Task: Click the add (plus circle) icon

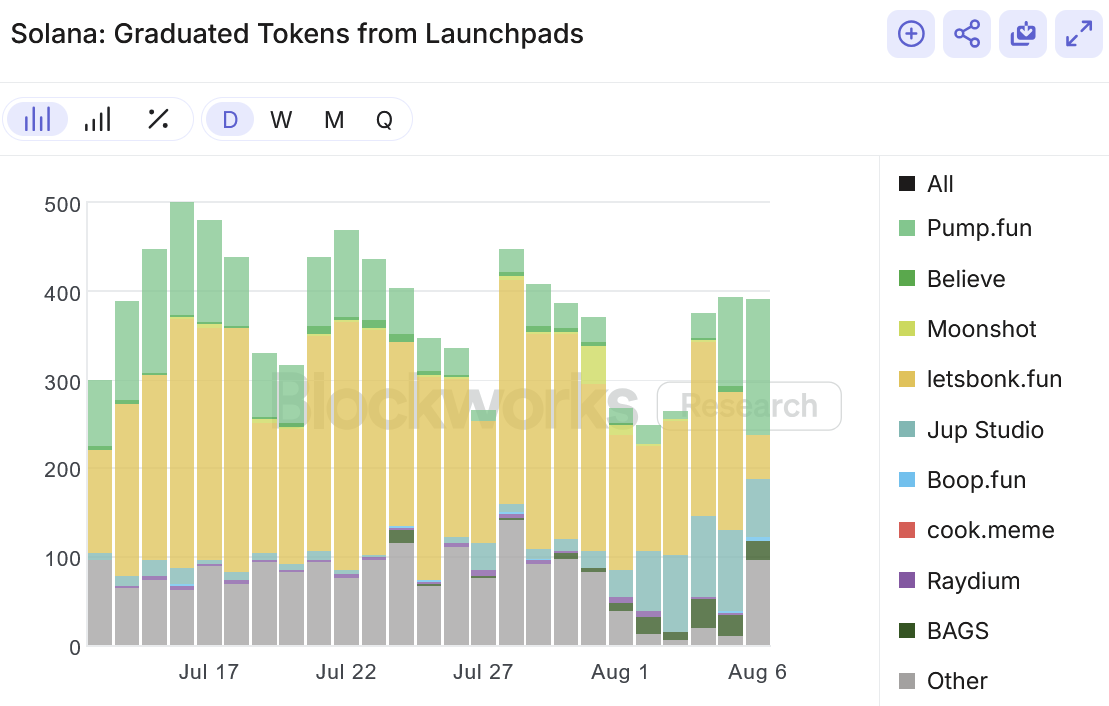Action: (910, 34)
